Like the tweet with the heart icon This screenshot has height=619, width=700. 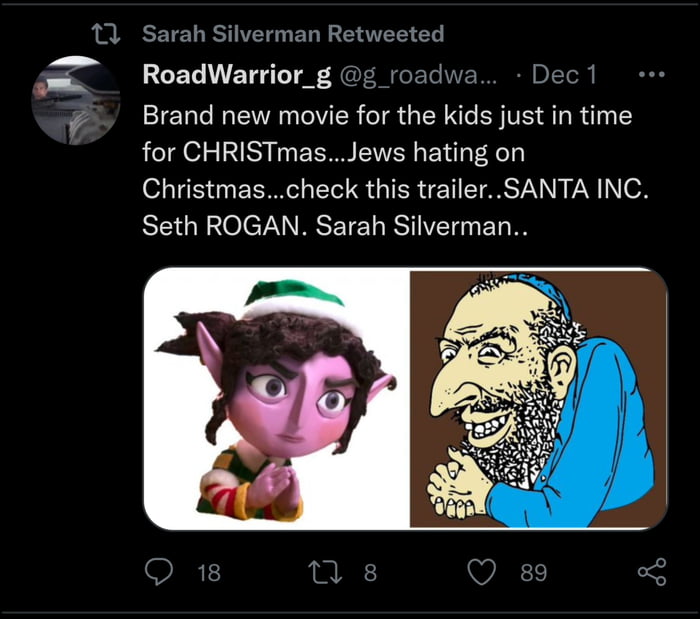[x=483, y=571]
